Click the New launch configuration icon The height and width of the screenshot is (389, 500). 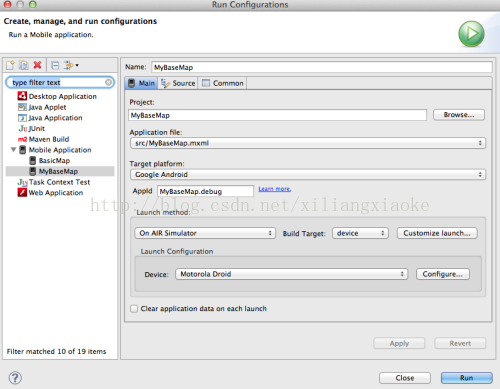tap(10, 65)
